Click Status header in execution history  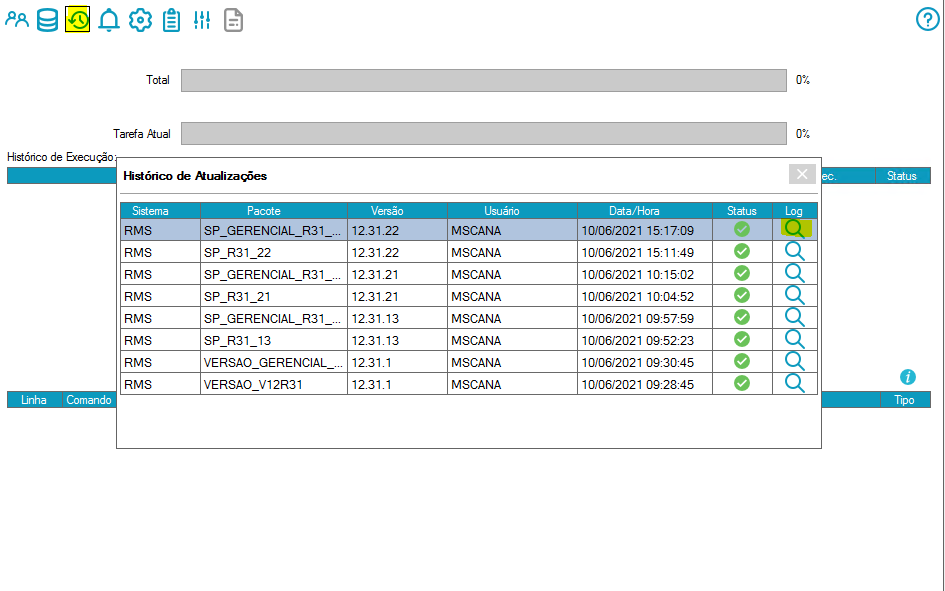902,176
